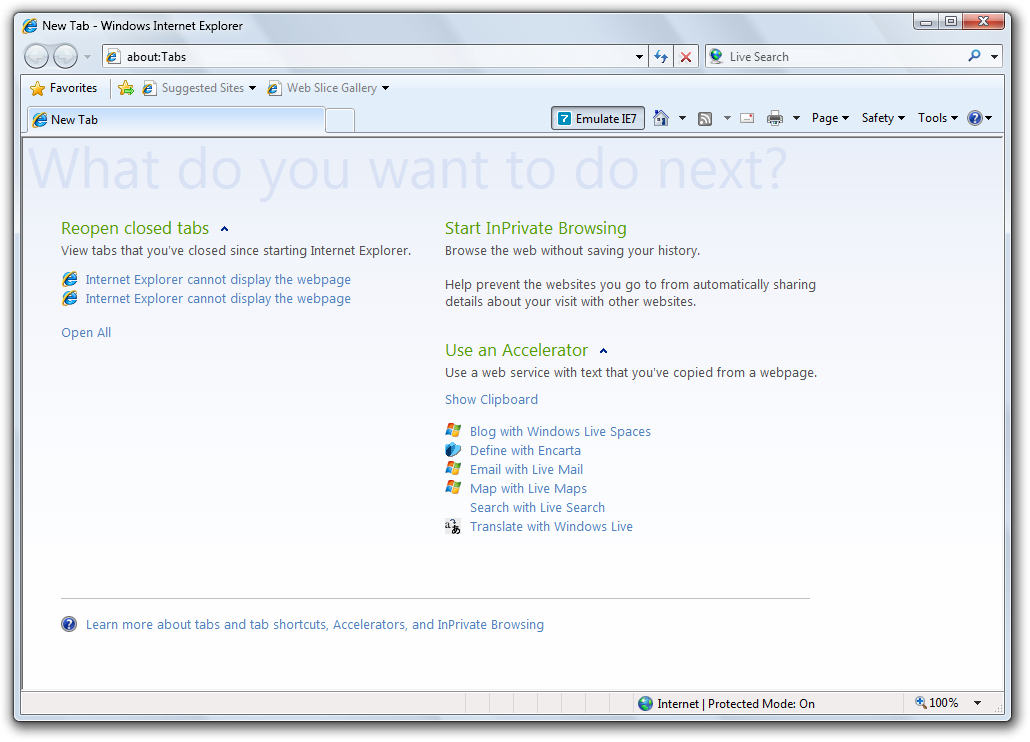
Task: Click the Email with Live Mail icon
Action: (453, 469)
